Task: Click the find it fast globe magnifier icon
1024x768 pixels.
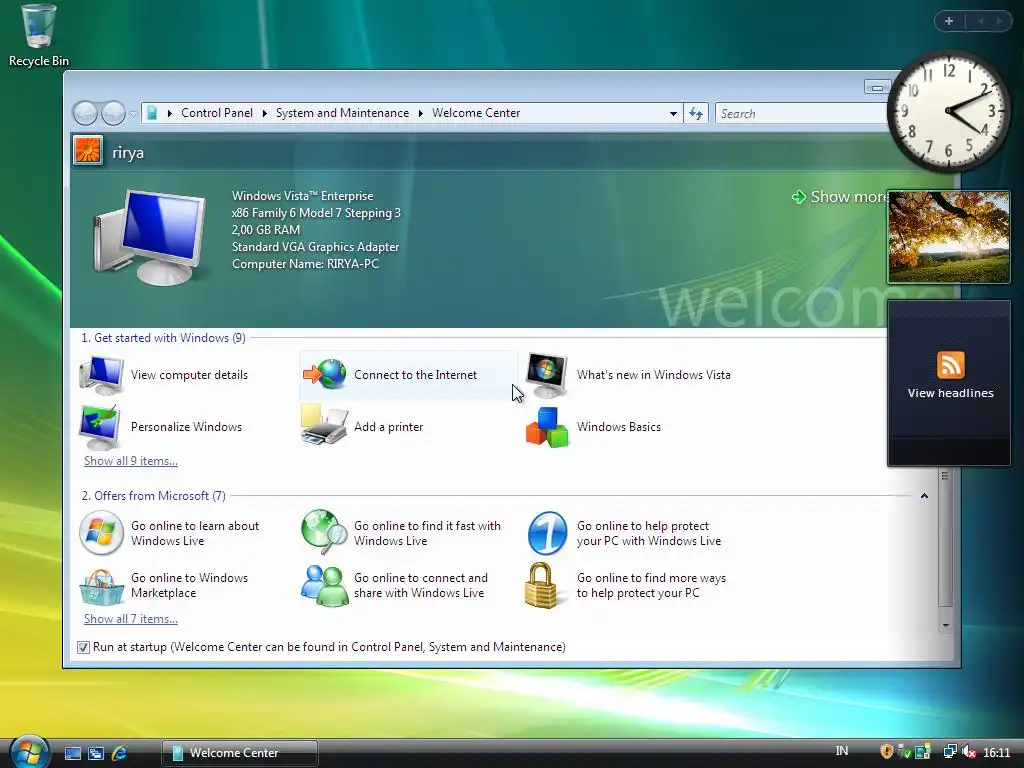Action: point(325,532)
